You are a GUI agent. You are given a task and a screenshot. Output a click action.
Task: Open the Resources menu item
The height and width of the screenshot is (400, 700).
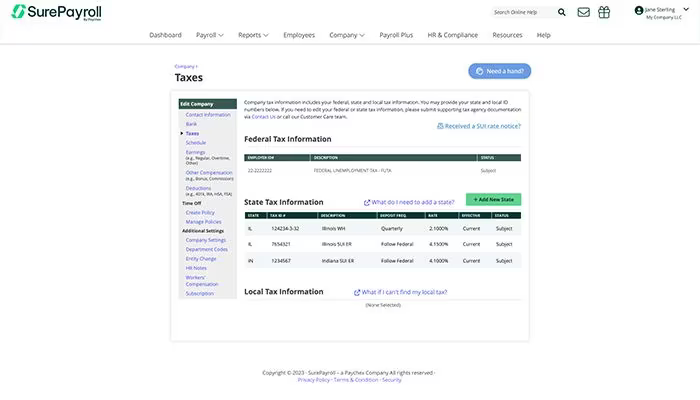pyautogui.click(x=507, y=35)
